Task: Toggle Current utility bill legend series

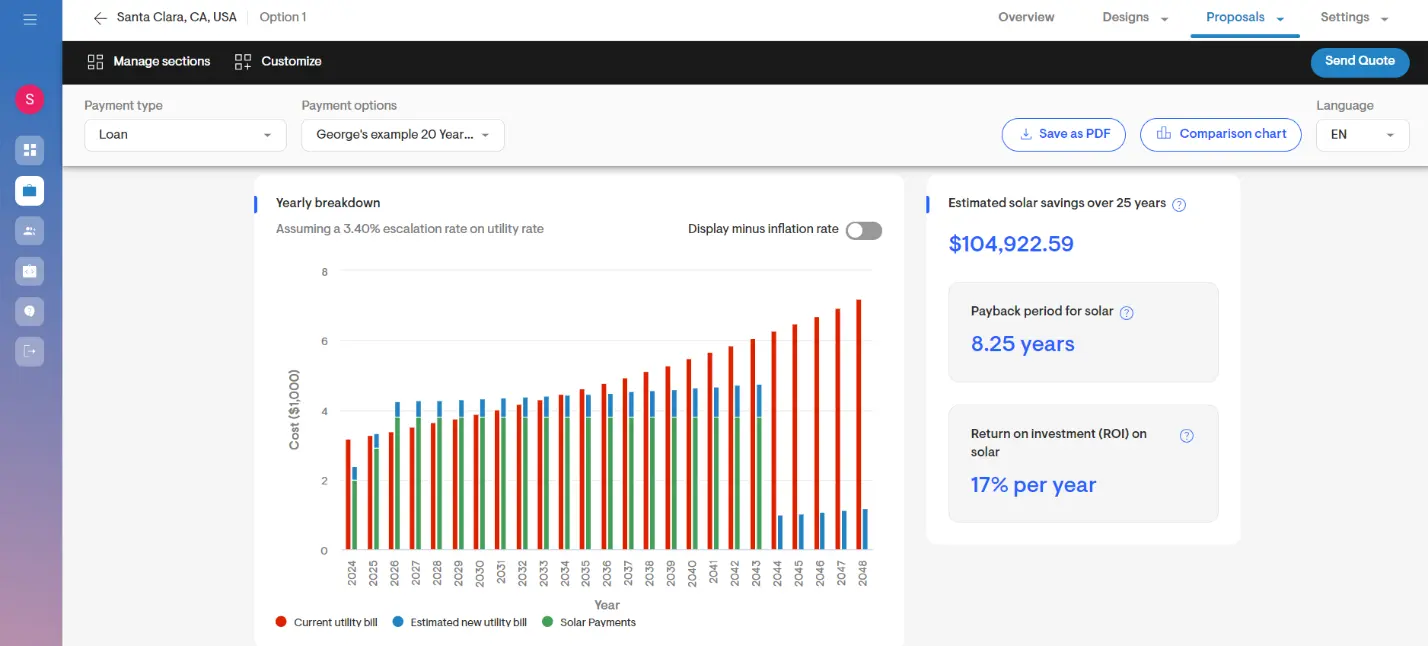Action: (x=326, y=622)
